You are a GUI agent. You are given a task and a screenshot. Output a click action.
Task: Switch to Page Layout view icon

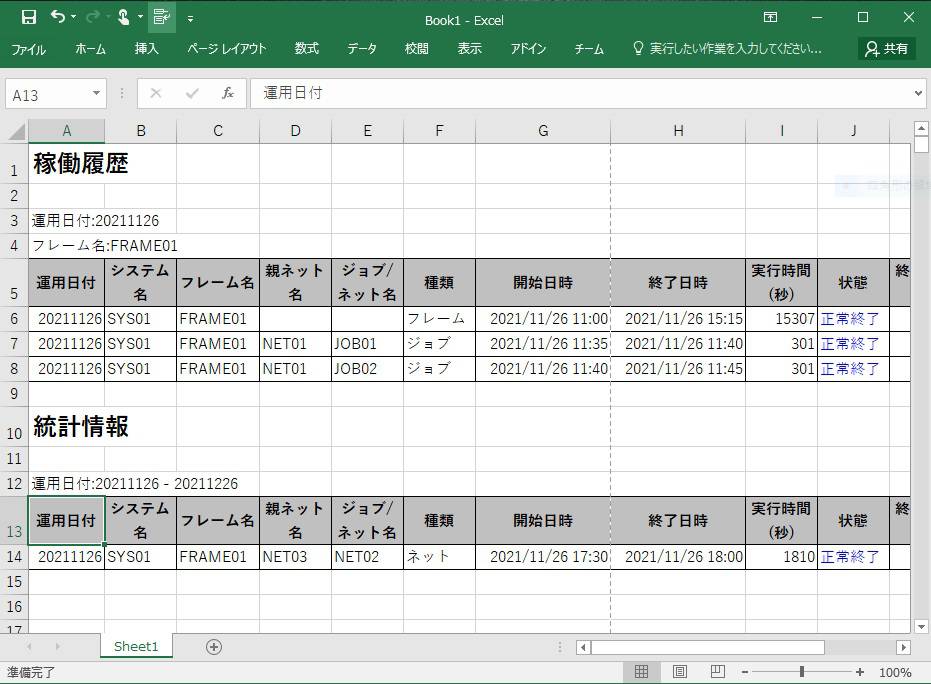[x=680, y=672]
